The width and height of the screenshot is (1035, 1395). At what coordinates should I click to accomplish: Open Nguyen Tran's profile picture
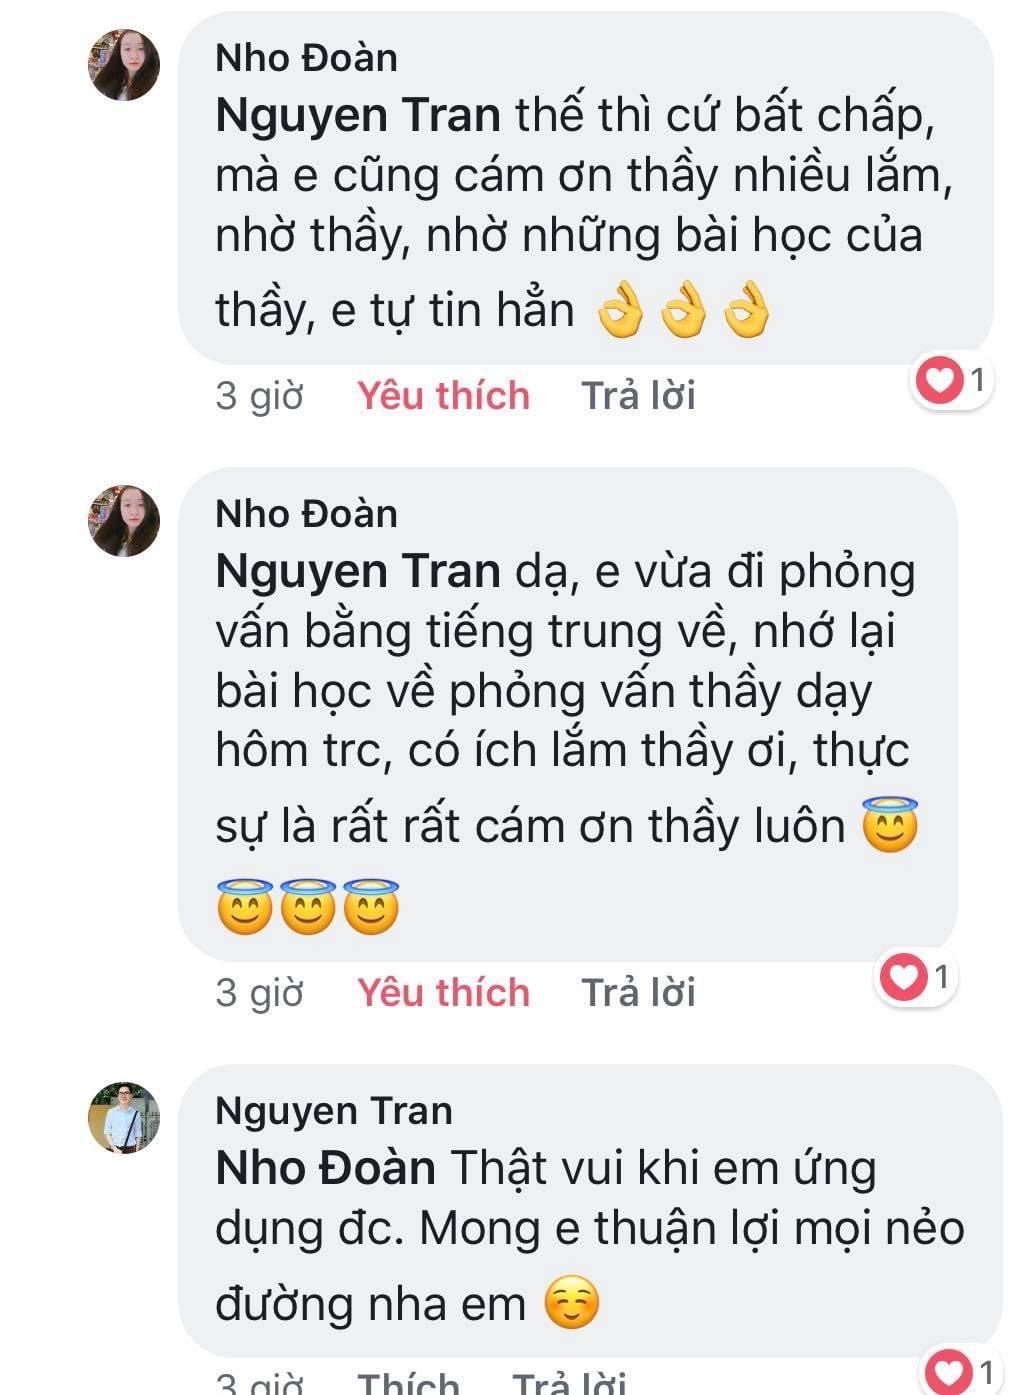point(124,1118)
